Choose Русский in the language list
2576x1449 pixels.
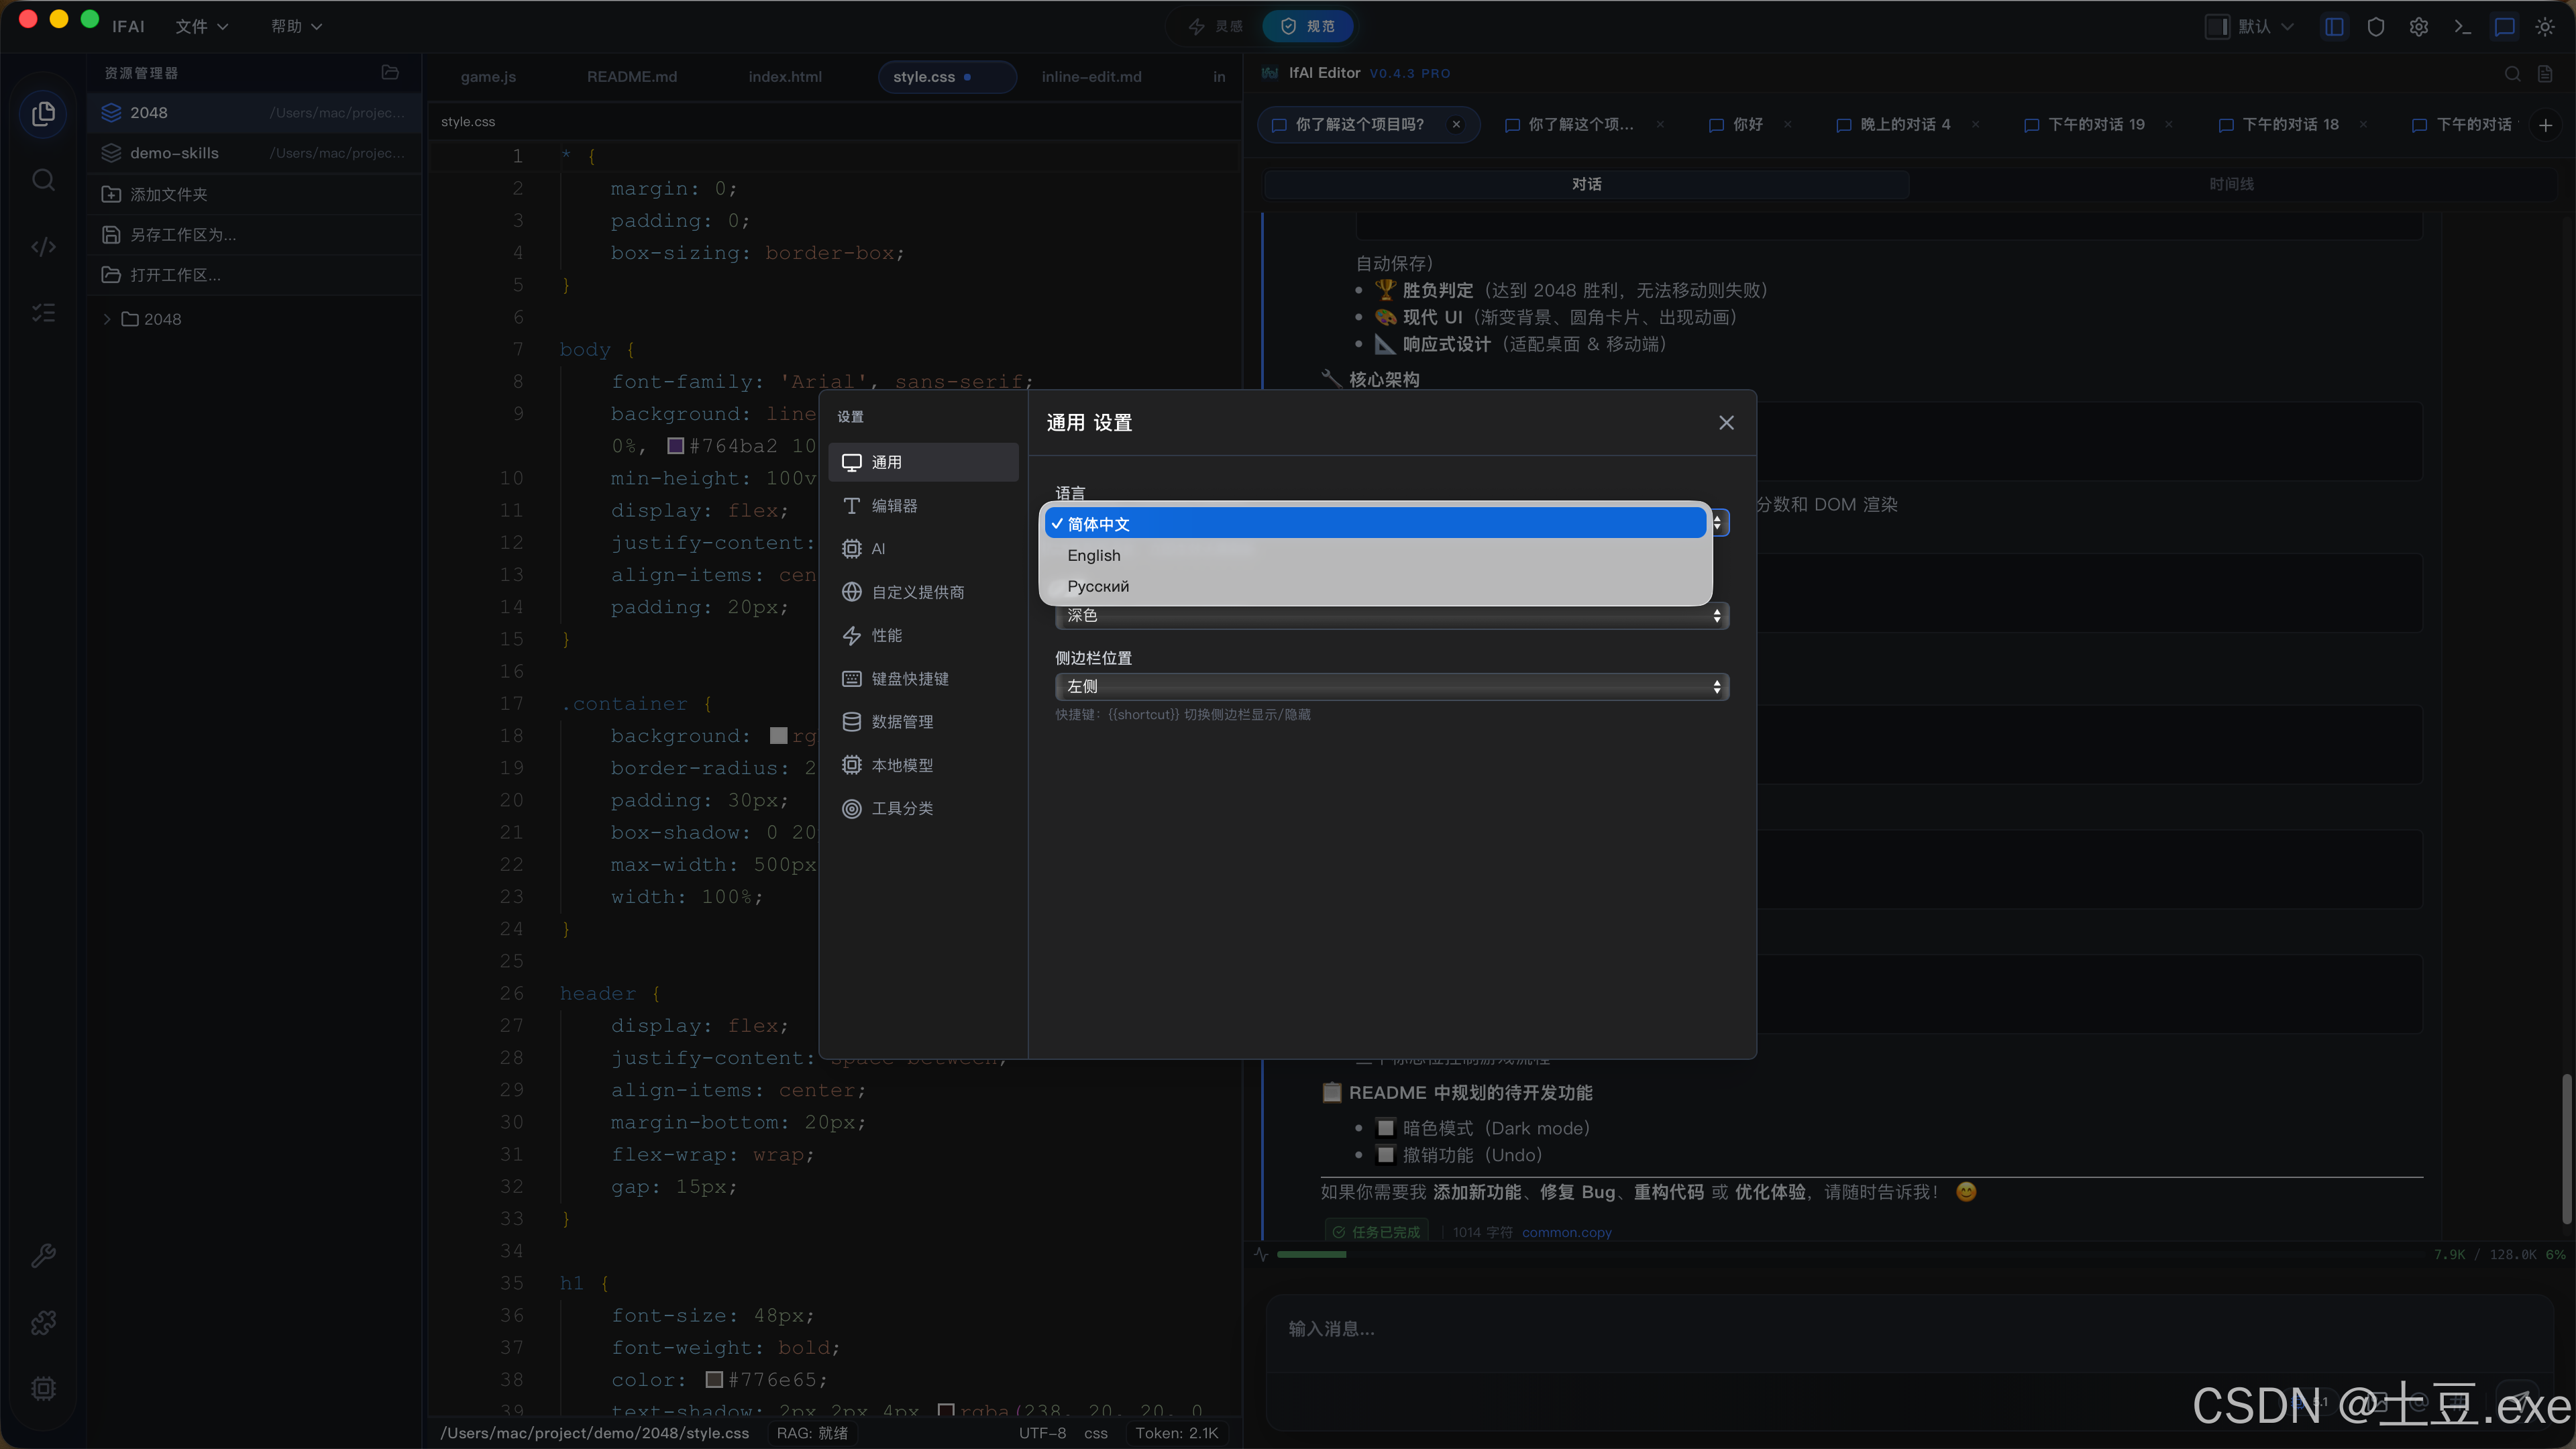coord(1375,586)
